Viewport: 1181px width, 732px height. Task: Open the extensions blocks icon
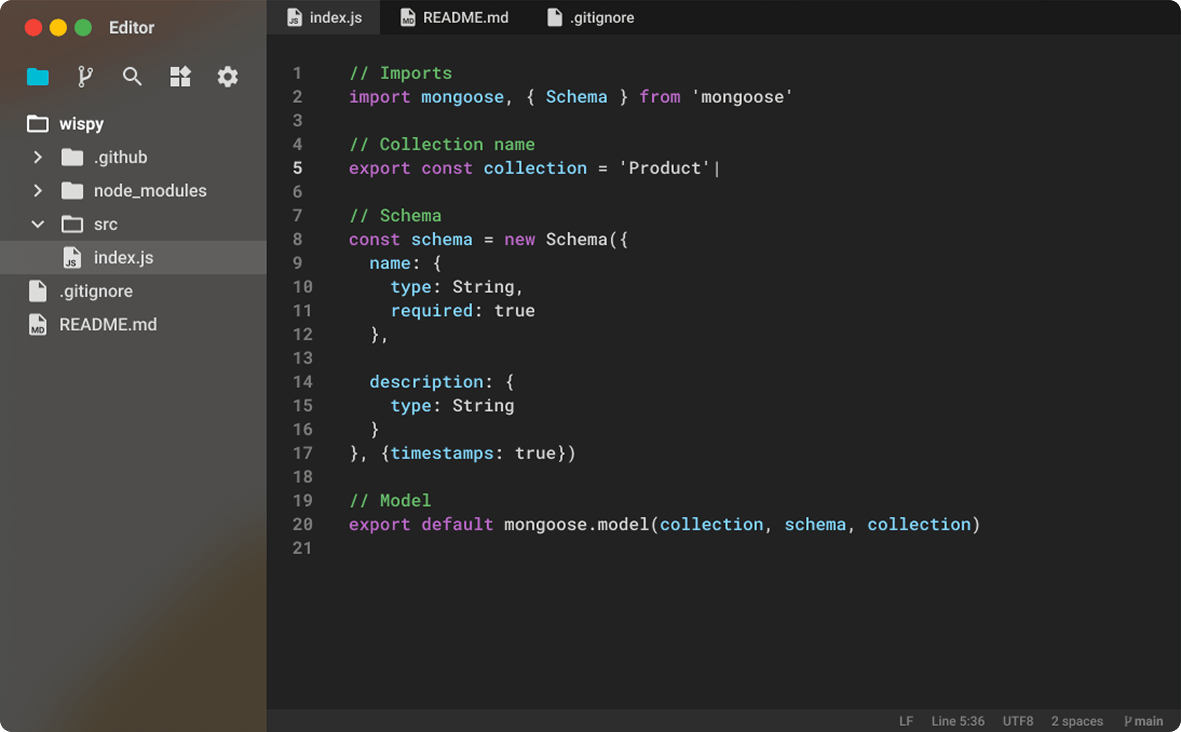point(180,77)
